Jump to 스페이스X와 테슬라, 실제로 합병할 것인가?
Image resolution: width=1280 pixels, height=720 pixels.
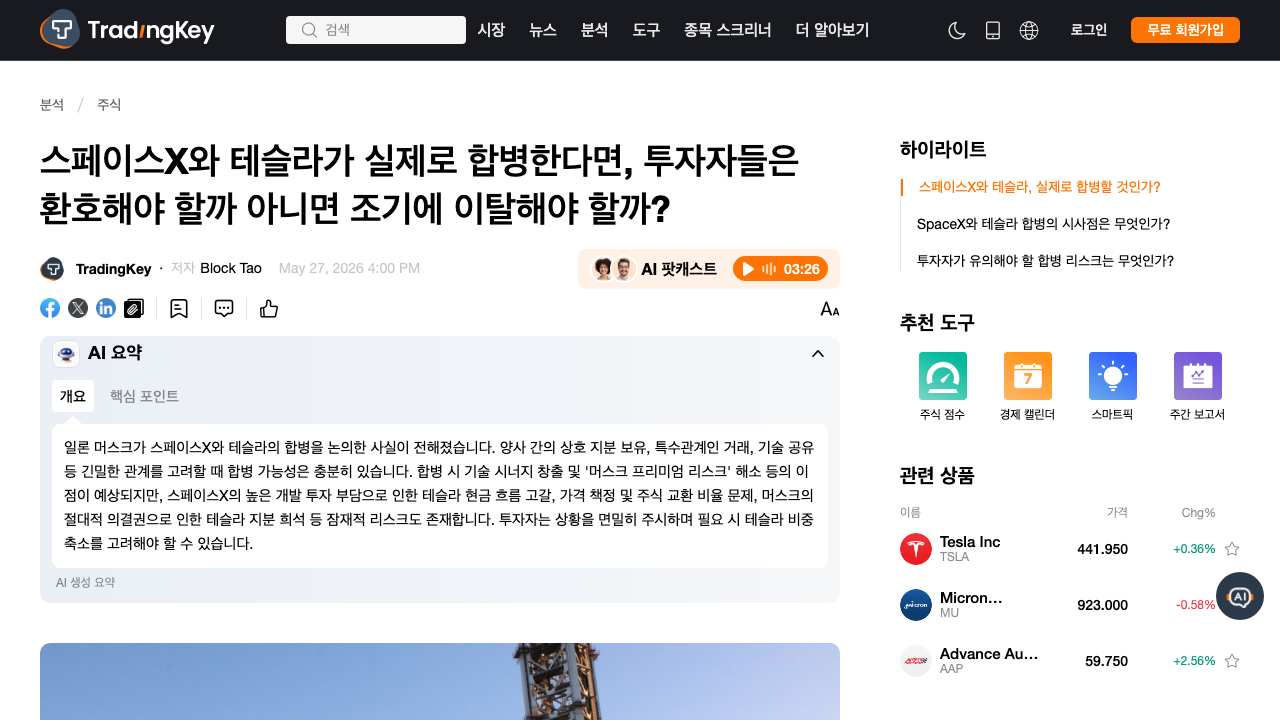(1039, 187)
